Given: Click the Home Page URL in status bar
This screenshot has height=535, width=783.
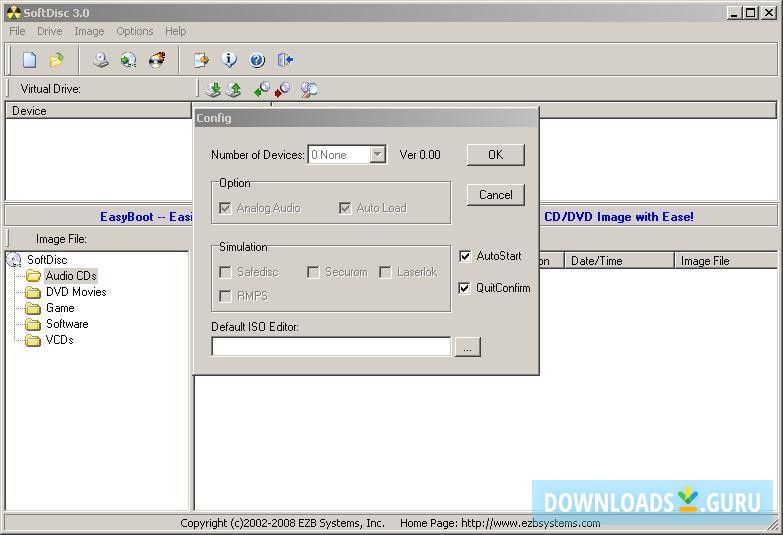Looking at the screenshot, I should tap(500, 523).
